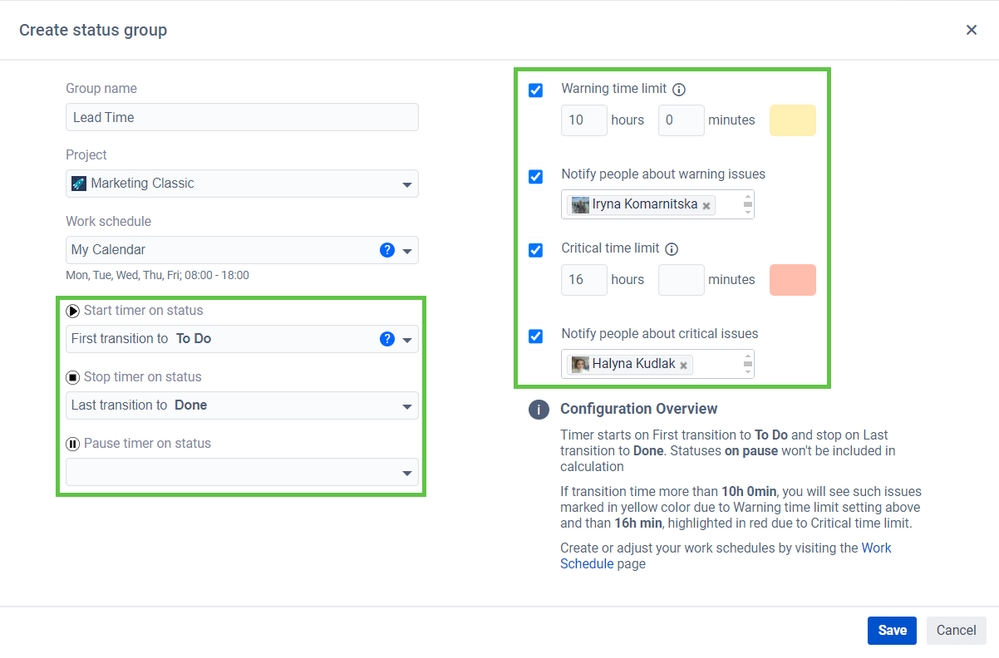Image resolution: width=999 pixels, height=658 pixels.
Task: Click the Pause timer icon
Action: click(x=73, y=444)
